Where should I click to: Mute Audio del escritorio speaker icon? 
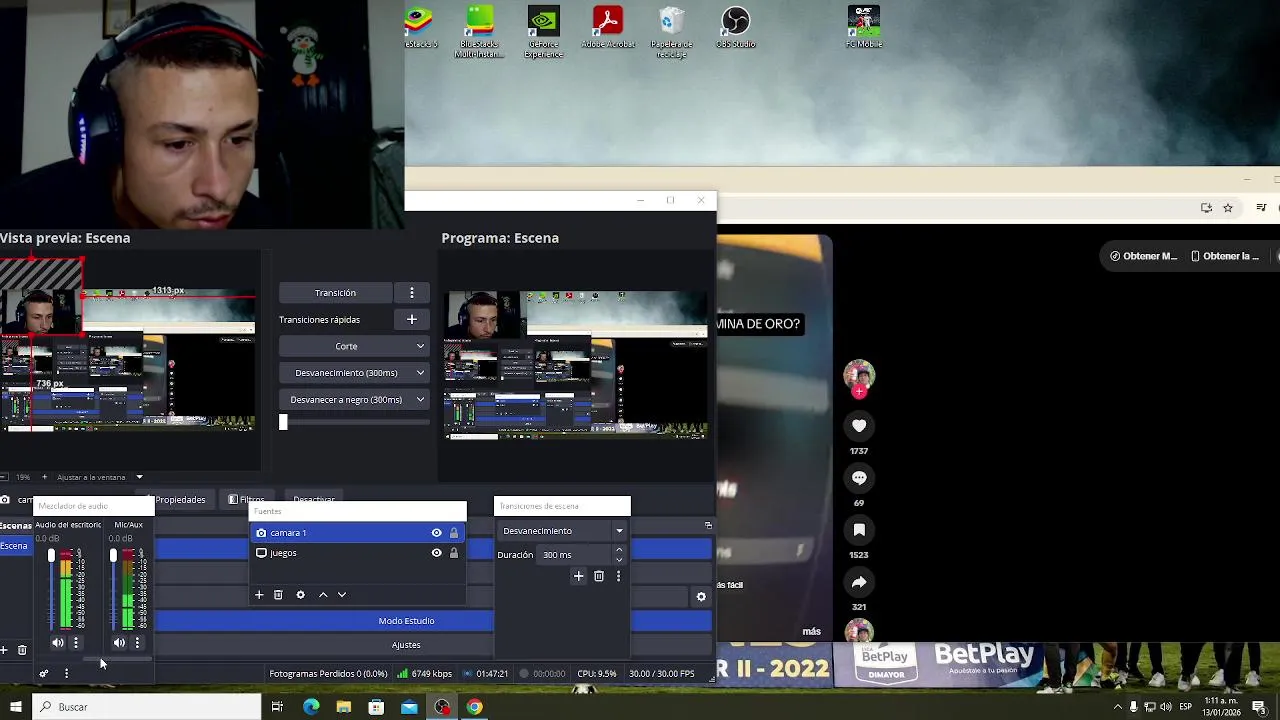[57, 643]
